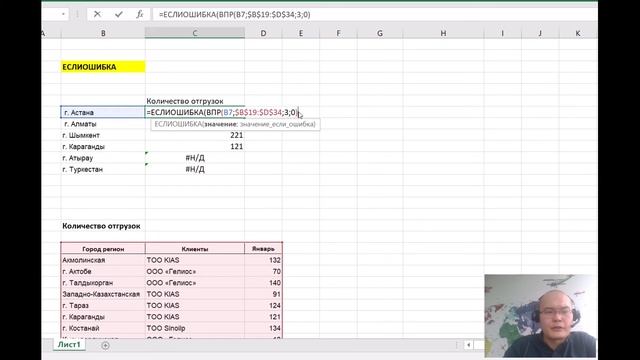Select column E header
Screen dimensions: 640x360
301,33
